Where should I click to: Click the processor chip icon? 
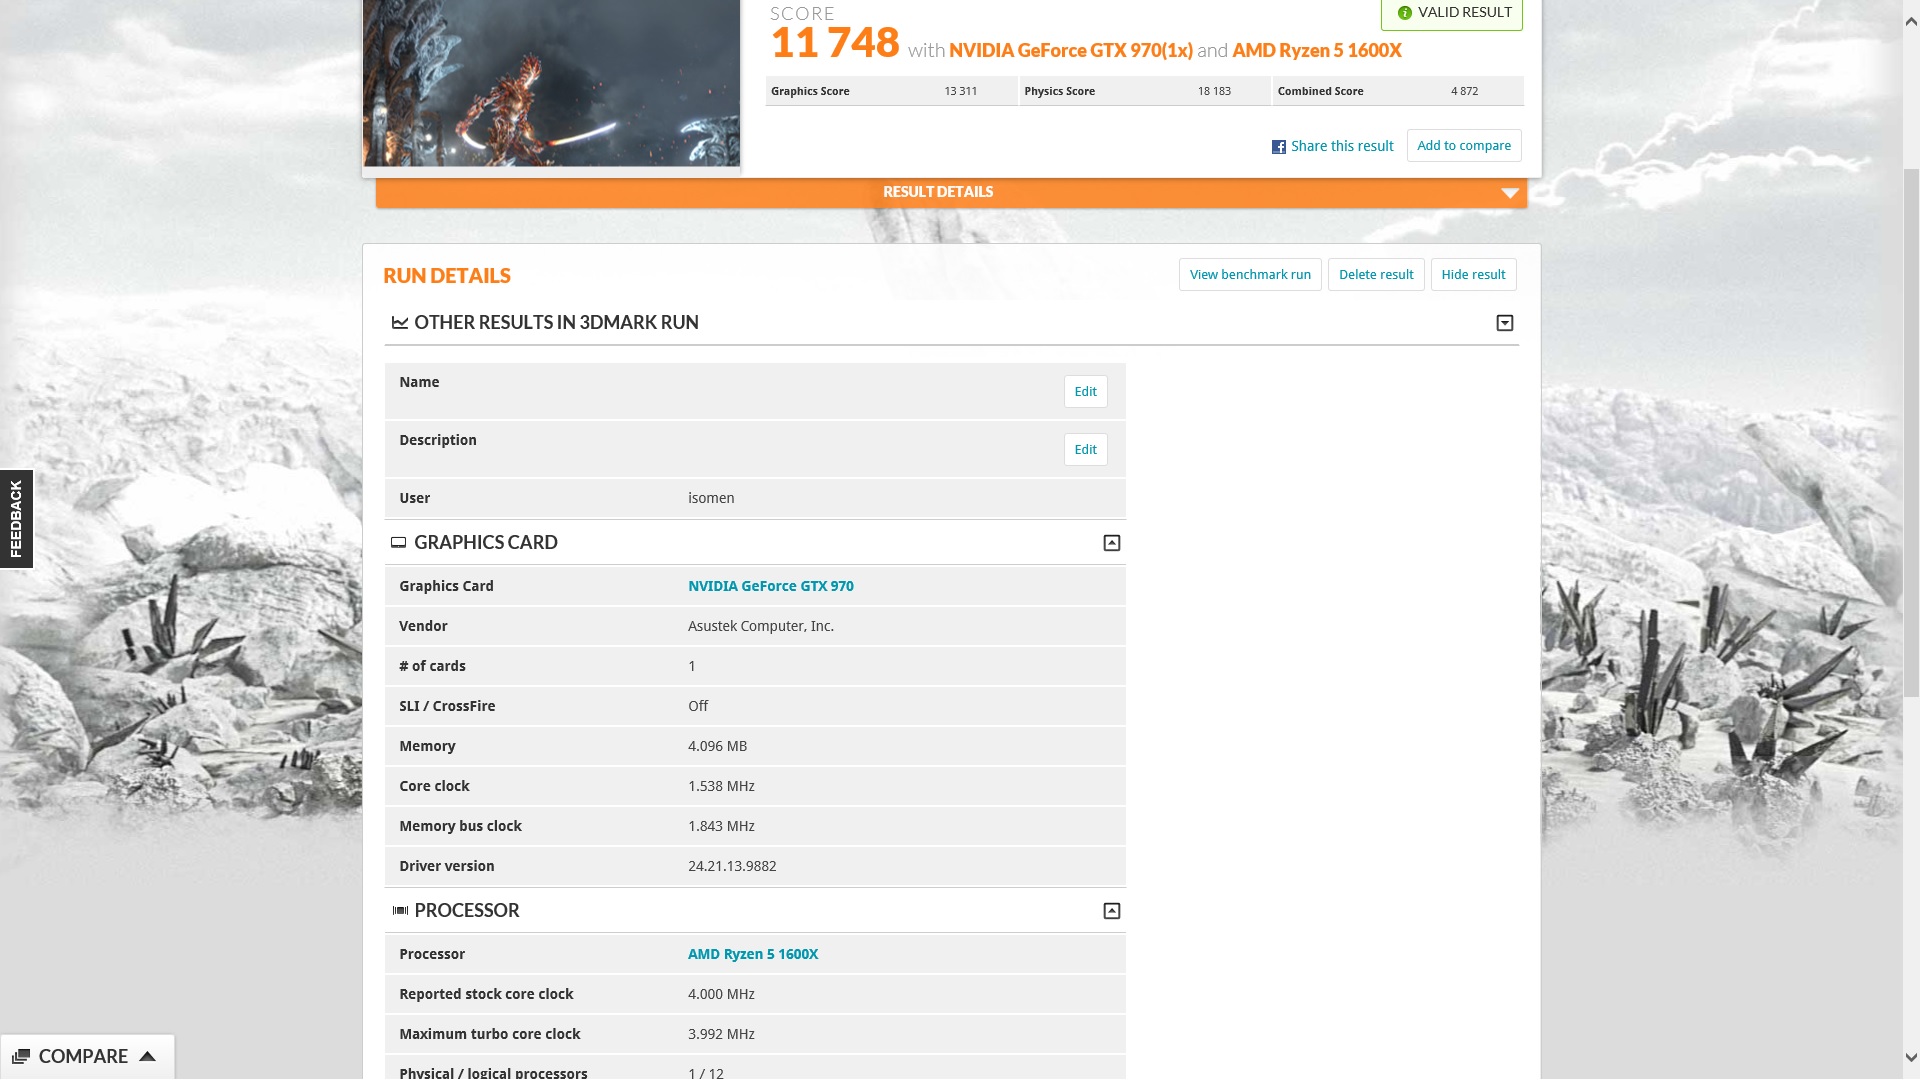(x=400, y=910)
